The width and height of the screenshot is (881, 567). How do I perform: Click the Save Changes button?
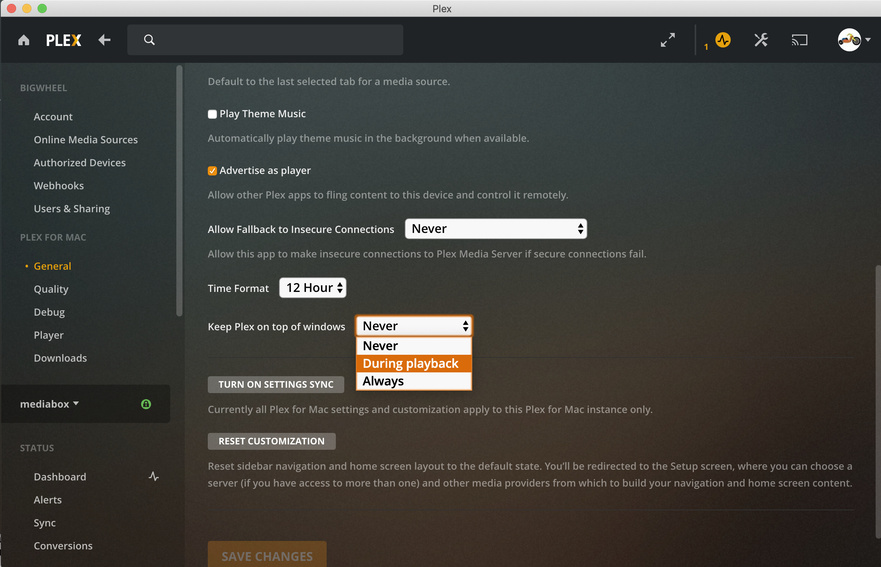pyautogui.click(x=267, y=555)
